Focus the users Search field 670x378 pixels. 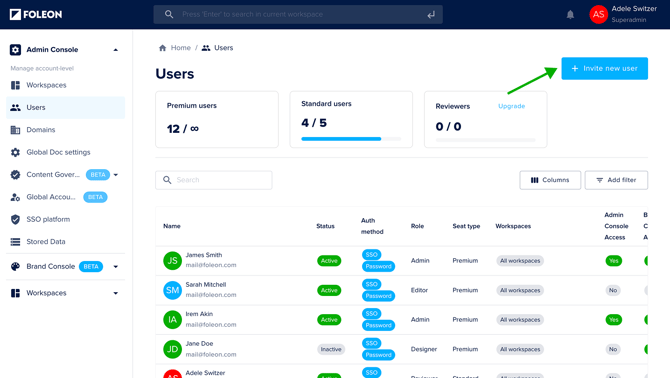pos(214,180)
